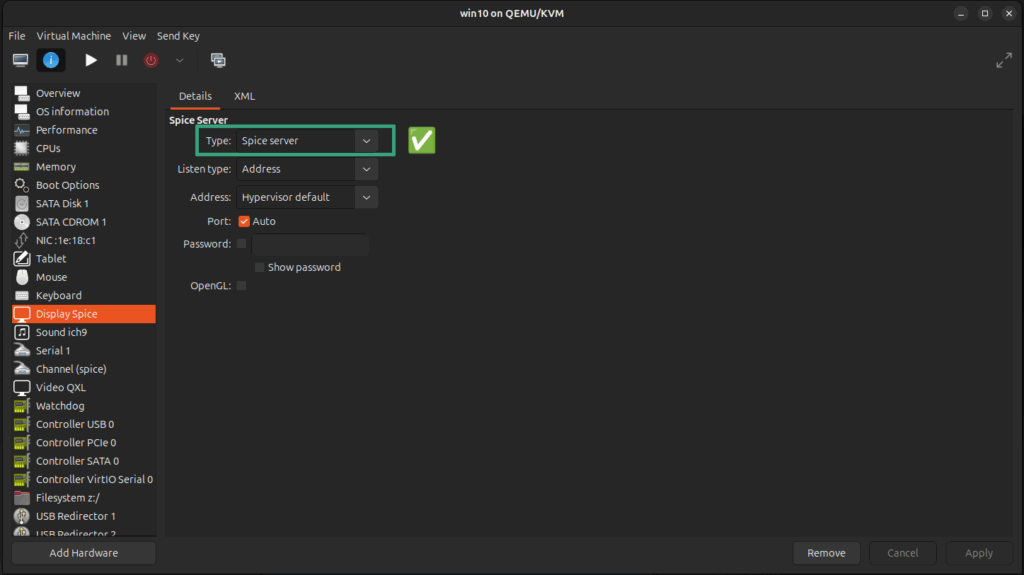This screenshot has height=575, width=1024.
Task: Select Controller PCIe 0 entry
Action: click(84, 442)
